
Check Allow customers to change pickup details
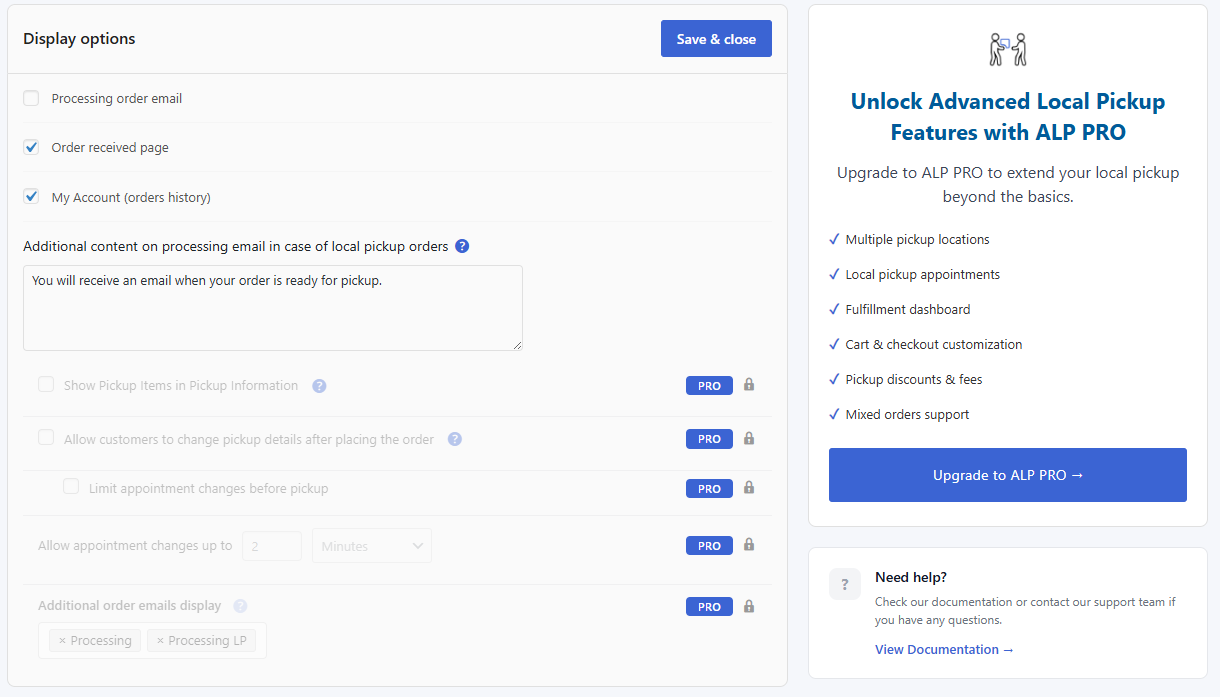(46, 437)
